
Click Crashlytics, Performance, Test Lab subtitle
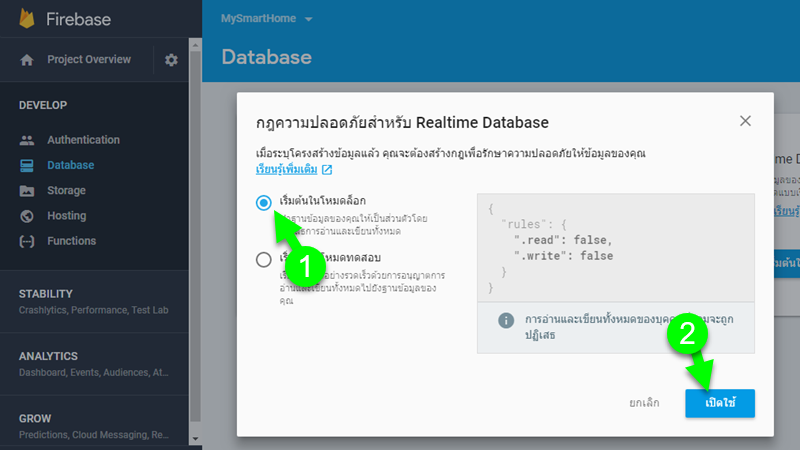(x=93, y=310)
